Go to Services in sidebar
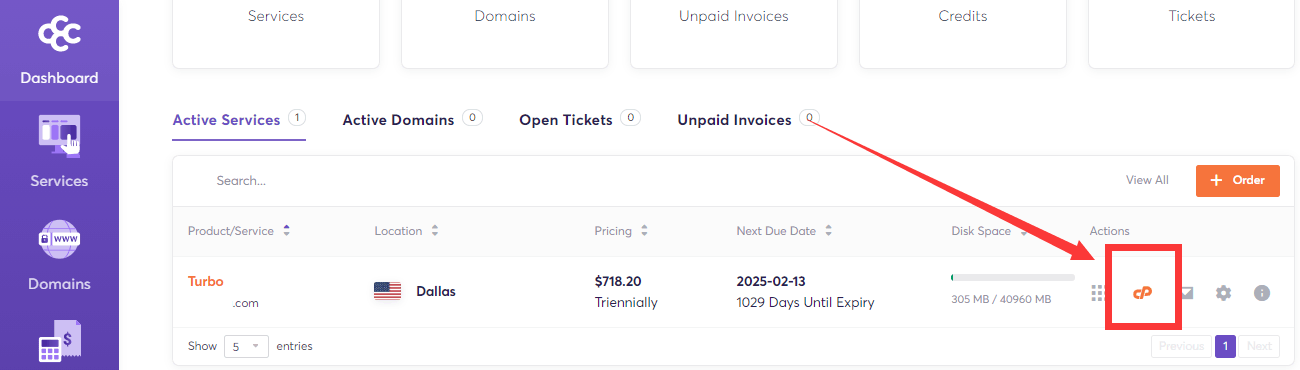The width and height of the screenshot is (1300, 370). coord(59,152)
